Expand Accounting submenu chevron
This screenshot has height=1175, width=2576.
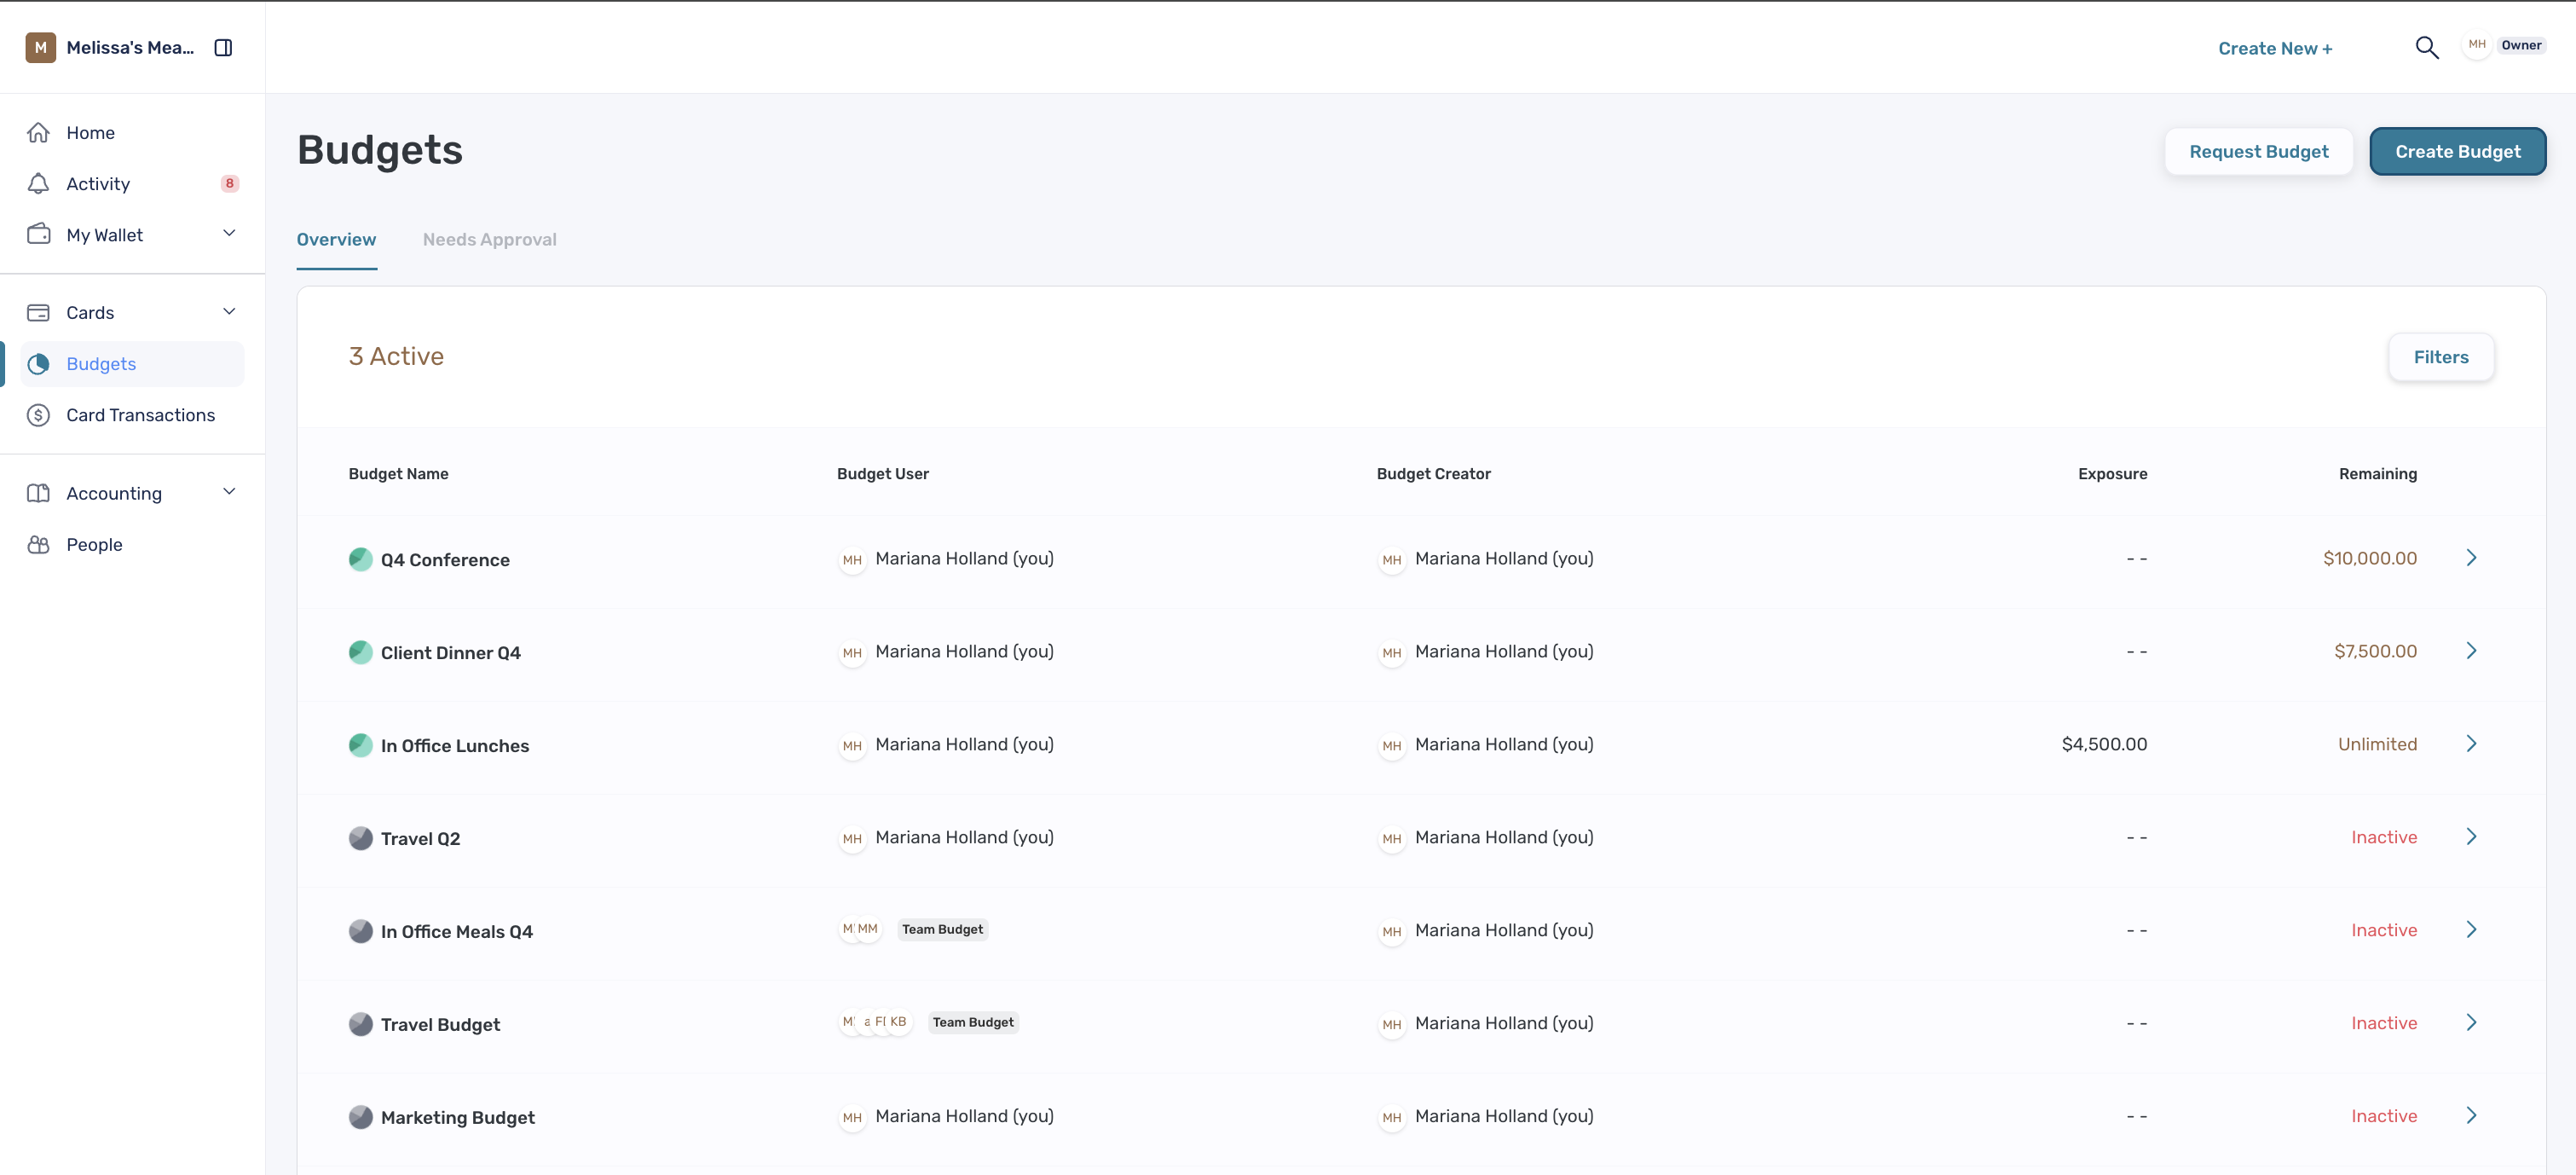click(x=229, y=491)
